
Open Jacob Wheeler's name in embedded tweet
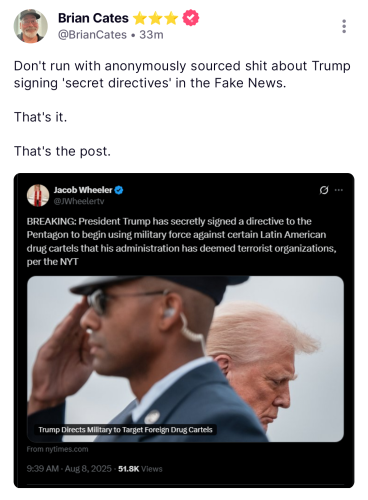[83, 190]
